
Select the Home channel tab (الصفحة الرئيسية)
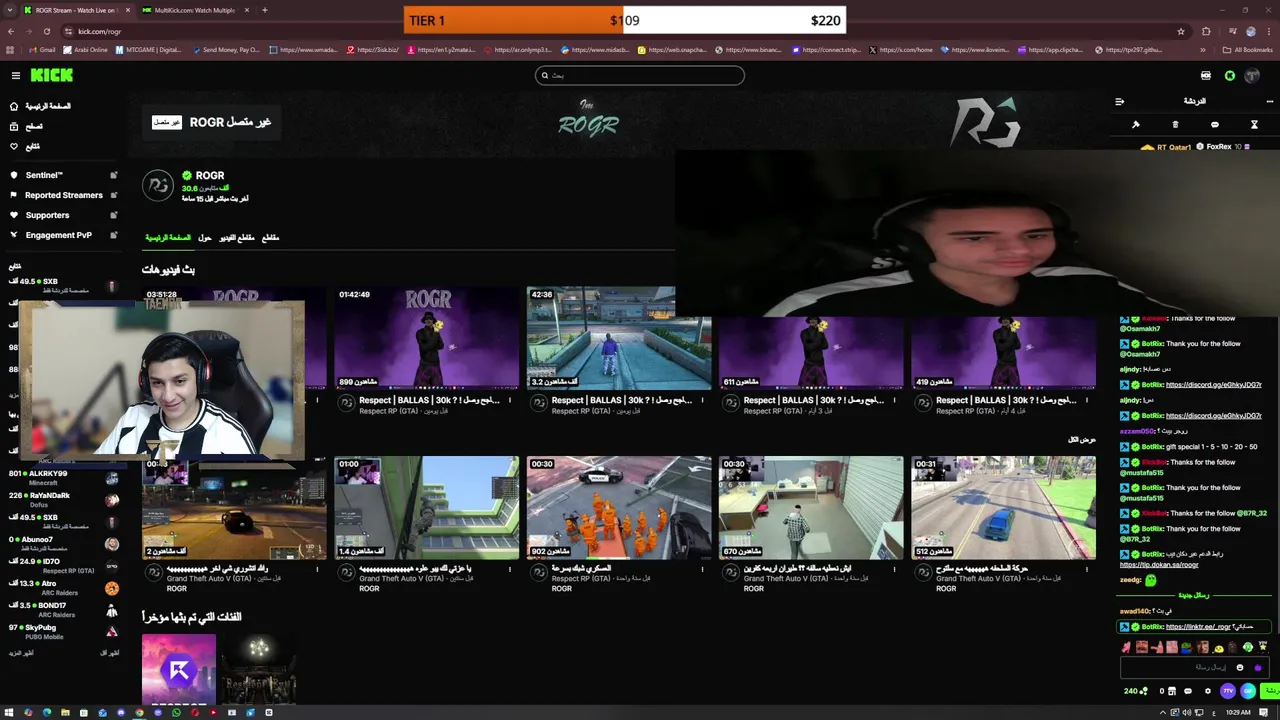coord(168,238)
